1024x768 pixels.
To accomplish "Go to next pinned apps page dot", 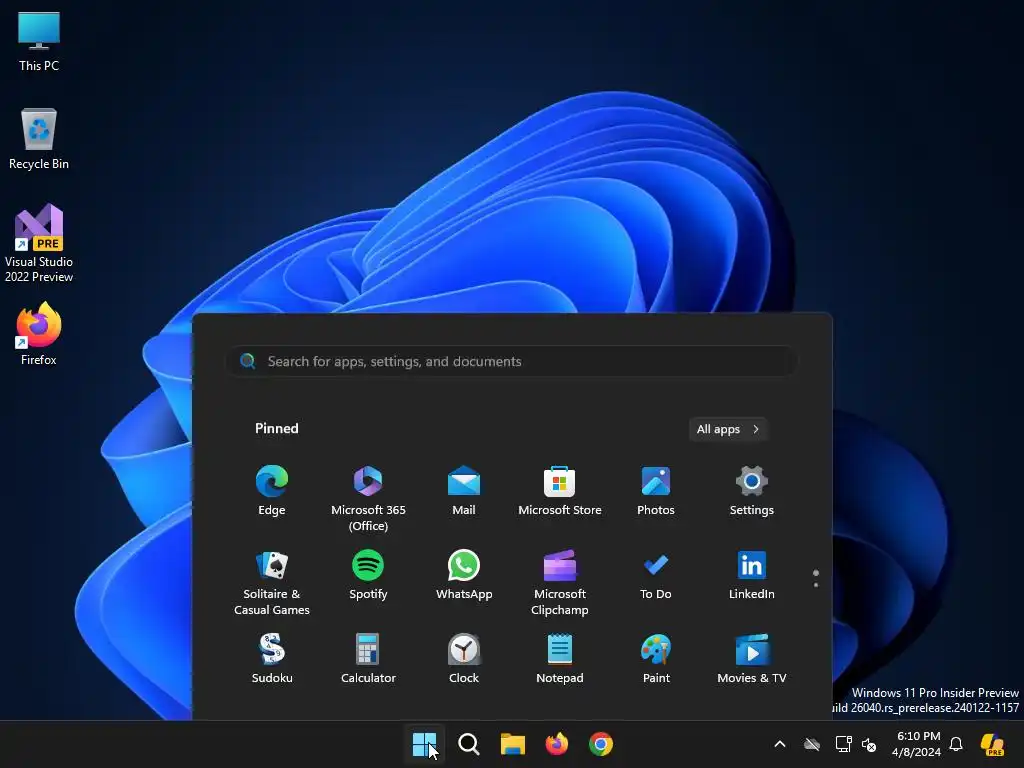I will coord(816,584).
